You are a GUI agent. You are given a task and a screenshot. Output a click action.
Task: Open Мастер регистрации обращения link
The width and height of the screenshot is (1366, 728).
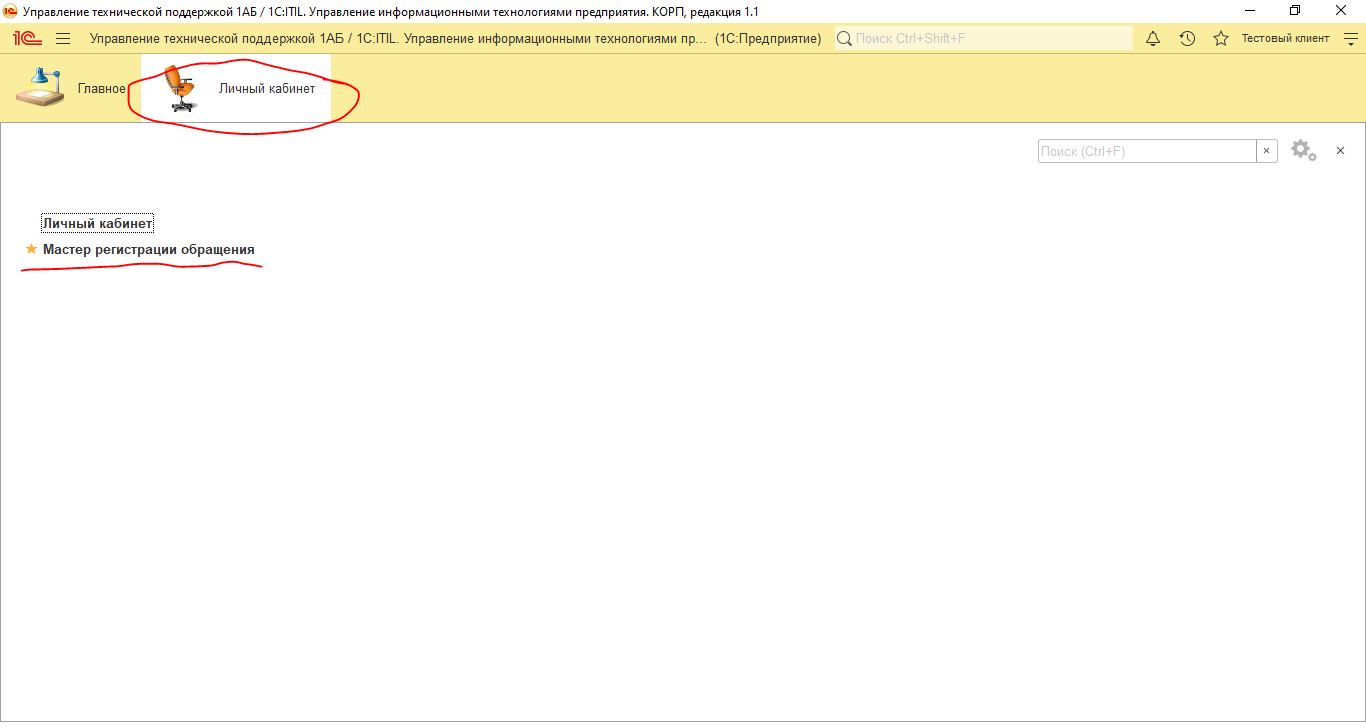coord(148,249)
